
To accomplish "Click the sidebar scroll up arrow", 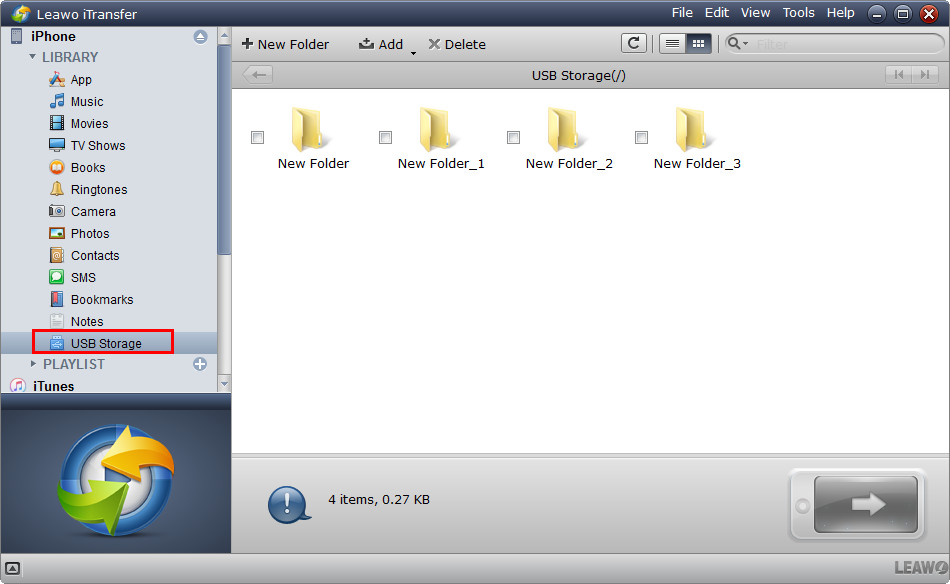I will [x=224, y=36].
